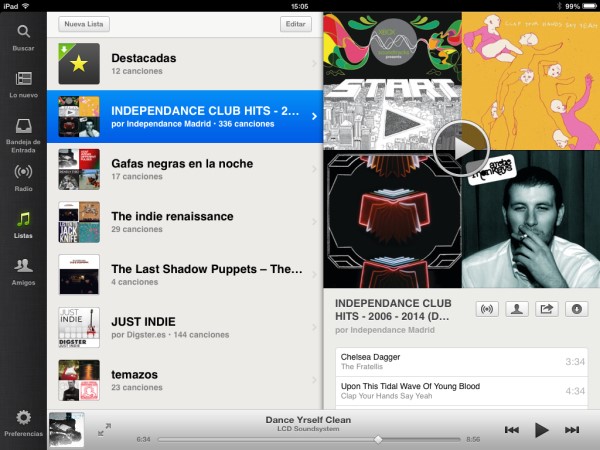Play Chelsea Dagger by The Fratellis

tap(461, 362)
